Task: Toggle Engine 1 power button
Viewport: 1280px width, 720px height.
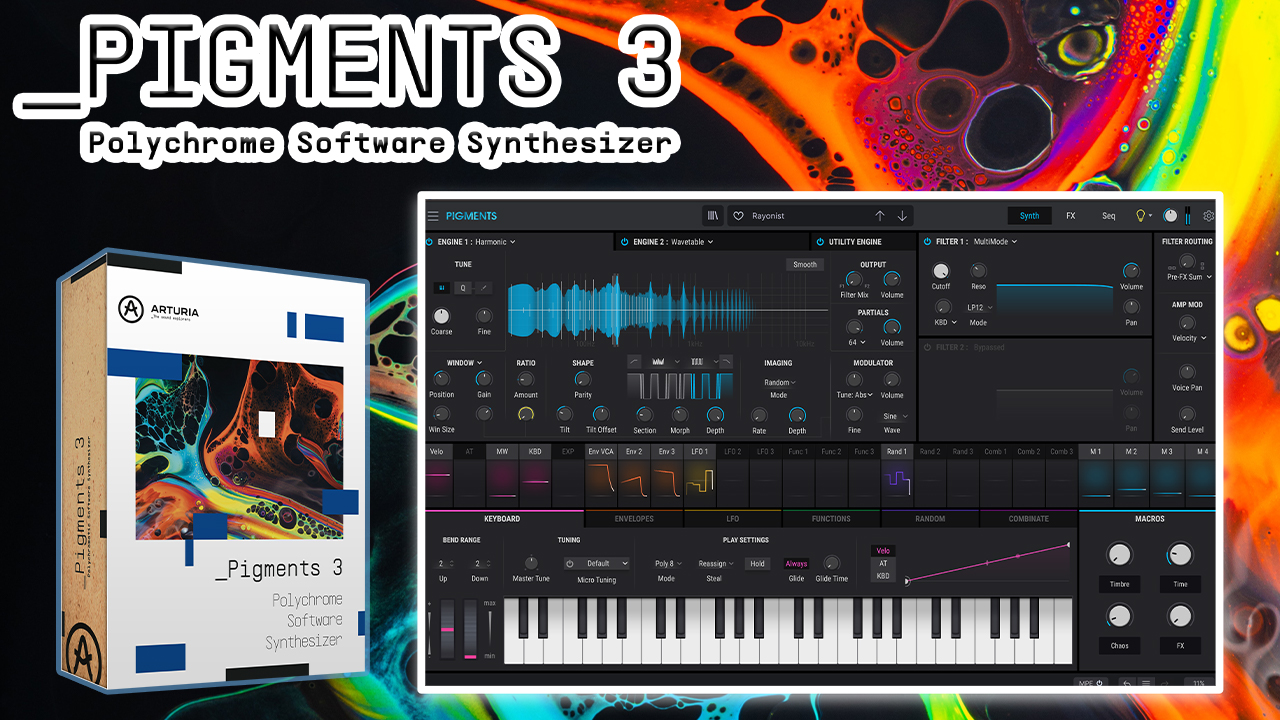Action: pyautogui.click(x=430, y=242)
